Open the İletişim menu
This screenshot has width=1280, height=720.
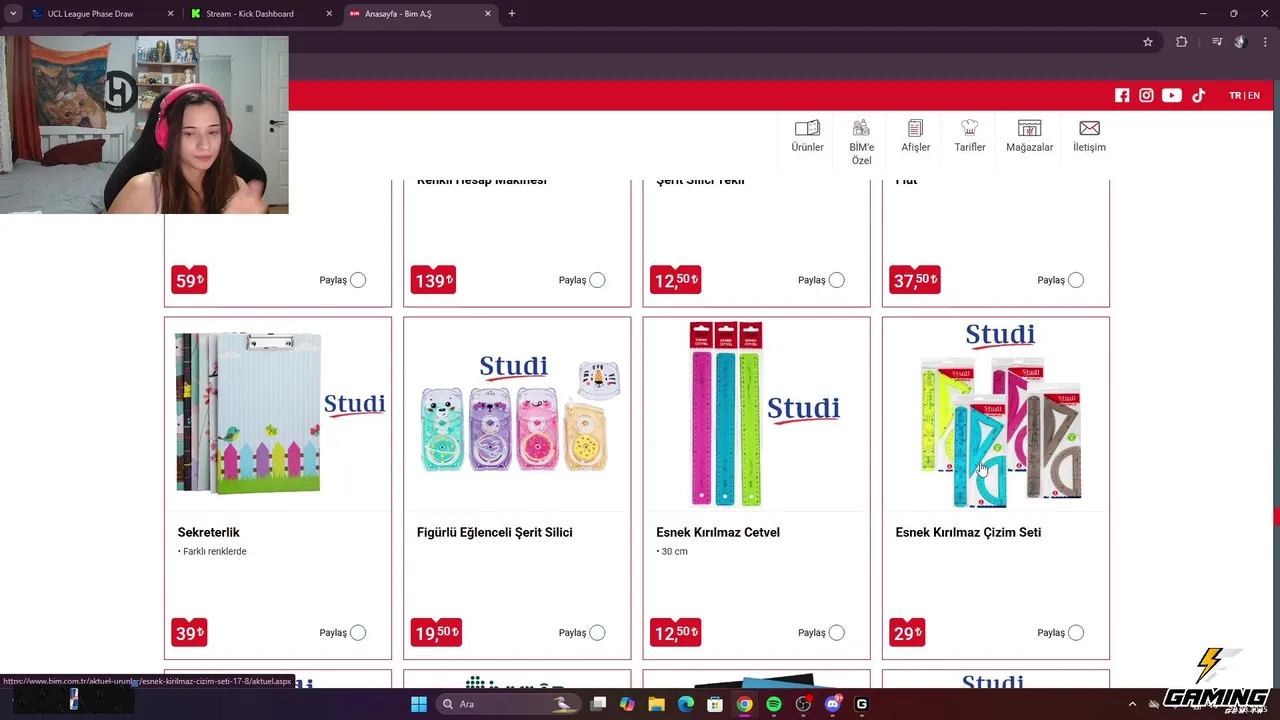[1089, 136]
